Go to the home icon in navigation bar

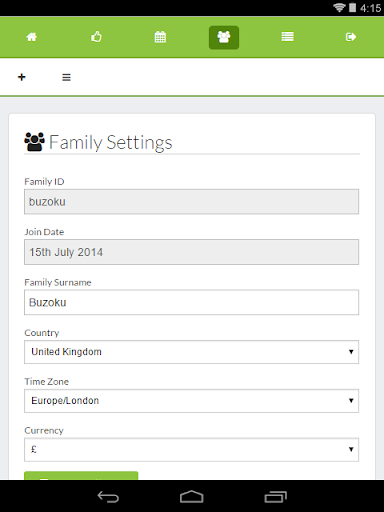tap(32, 37)
